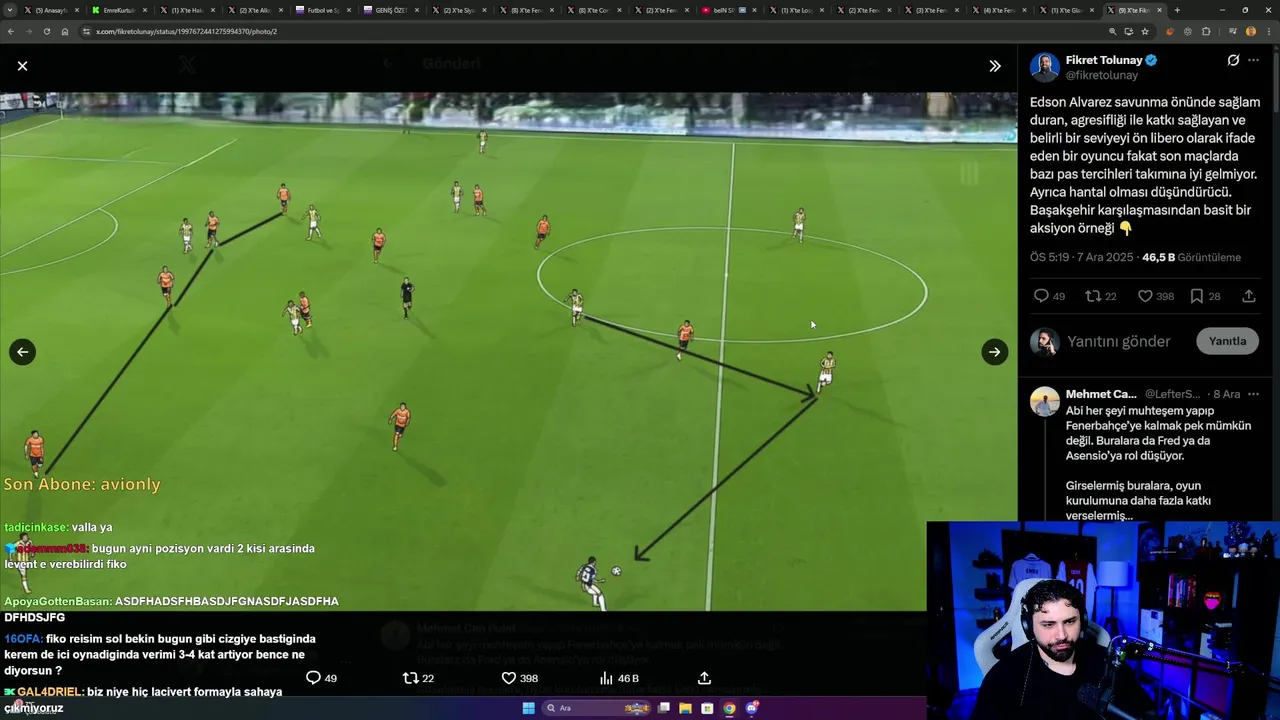Open the Chrome profile avatar
Screen dimensions: 1280x720
pos(1250,31)
